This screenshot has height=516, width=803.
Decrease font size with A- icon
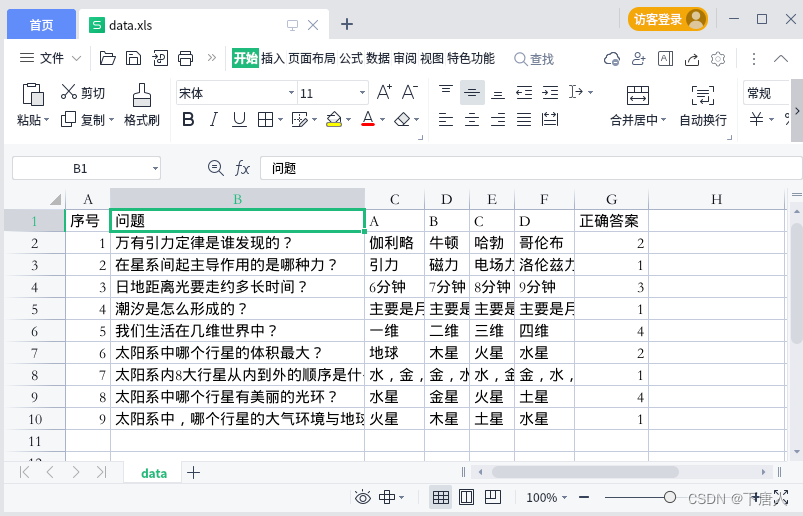[410, 92]
